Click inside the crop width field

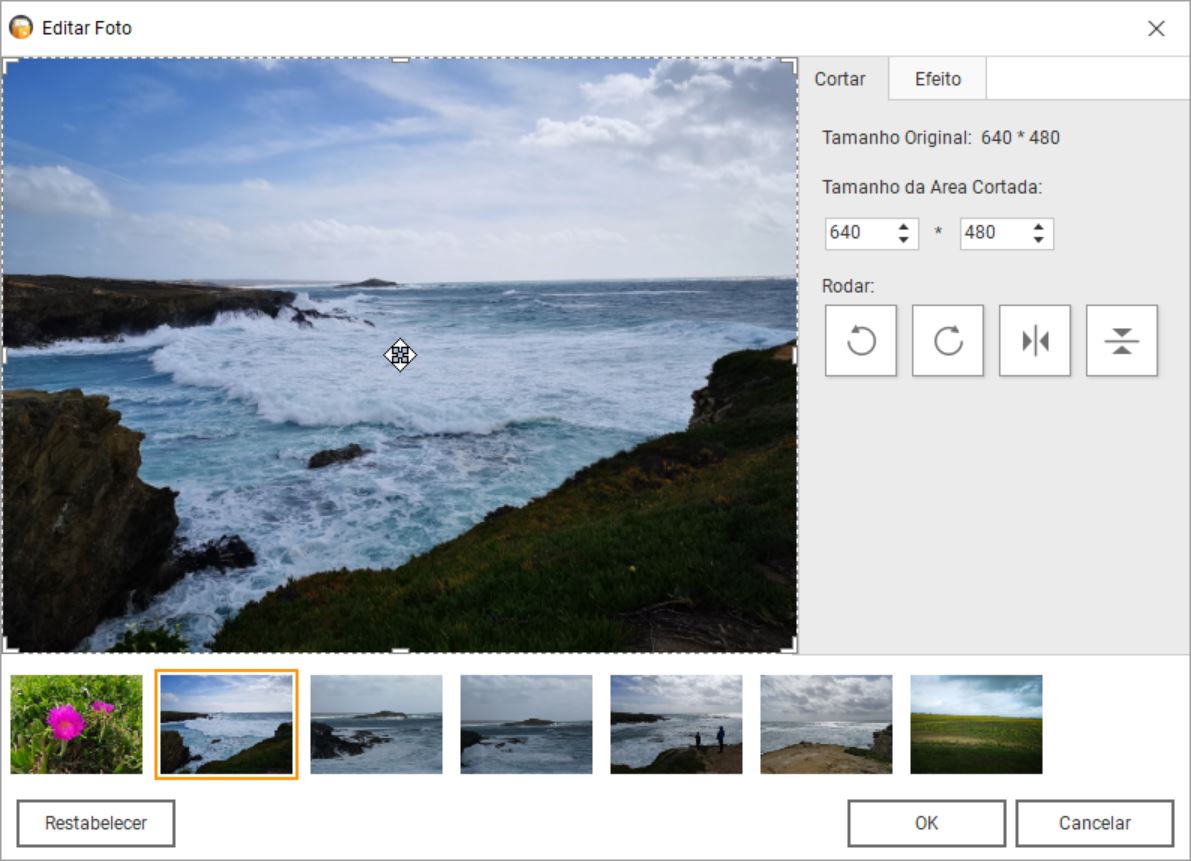(858, 233)
